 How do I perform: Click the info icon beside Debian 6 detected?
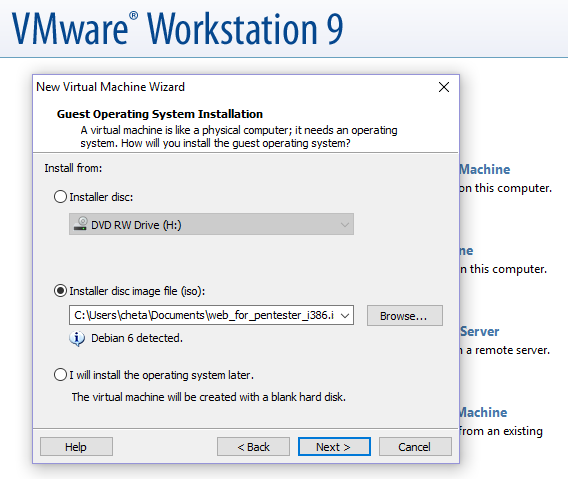click(x=77, y=339)
